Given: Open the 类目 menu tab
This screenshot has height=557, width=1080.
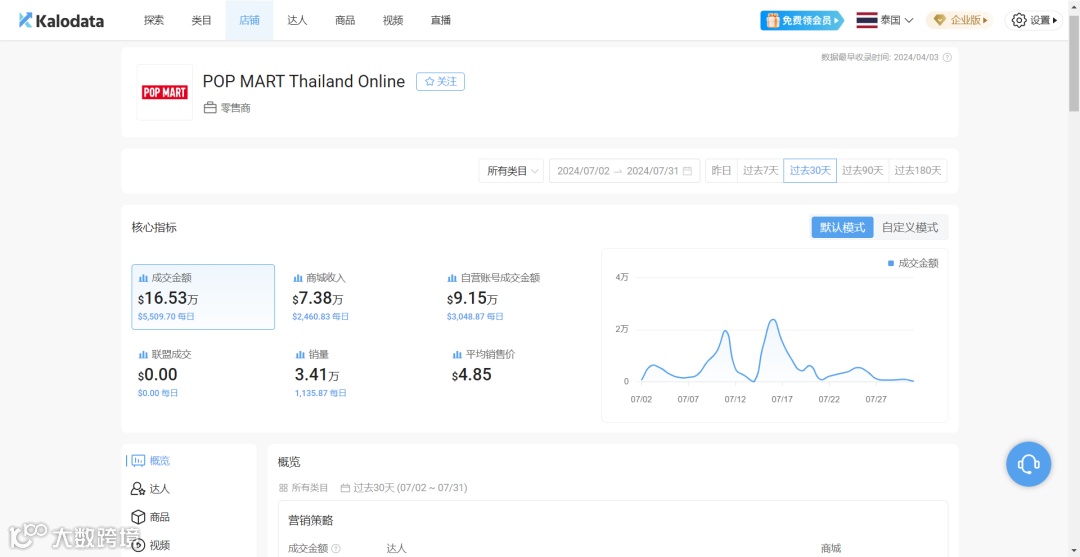Looking at the screenshot, I should click(x=202, y=21).
